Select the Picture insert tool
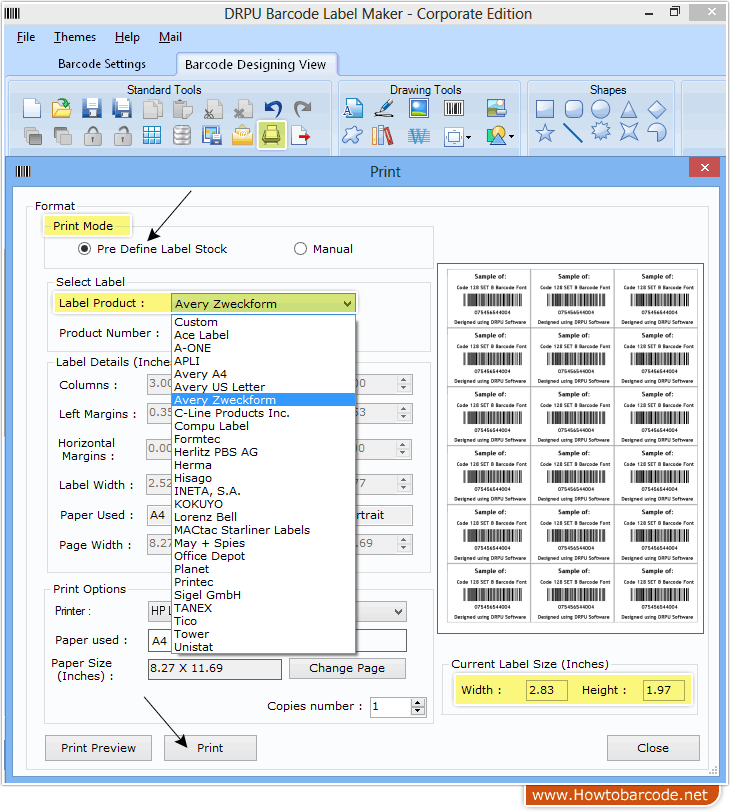The width and height of the screenshot is (730, 812). click(x=418, y=109)
